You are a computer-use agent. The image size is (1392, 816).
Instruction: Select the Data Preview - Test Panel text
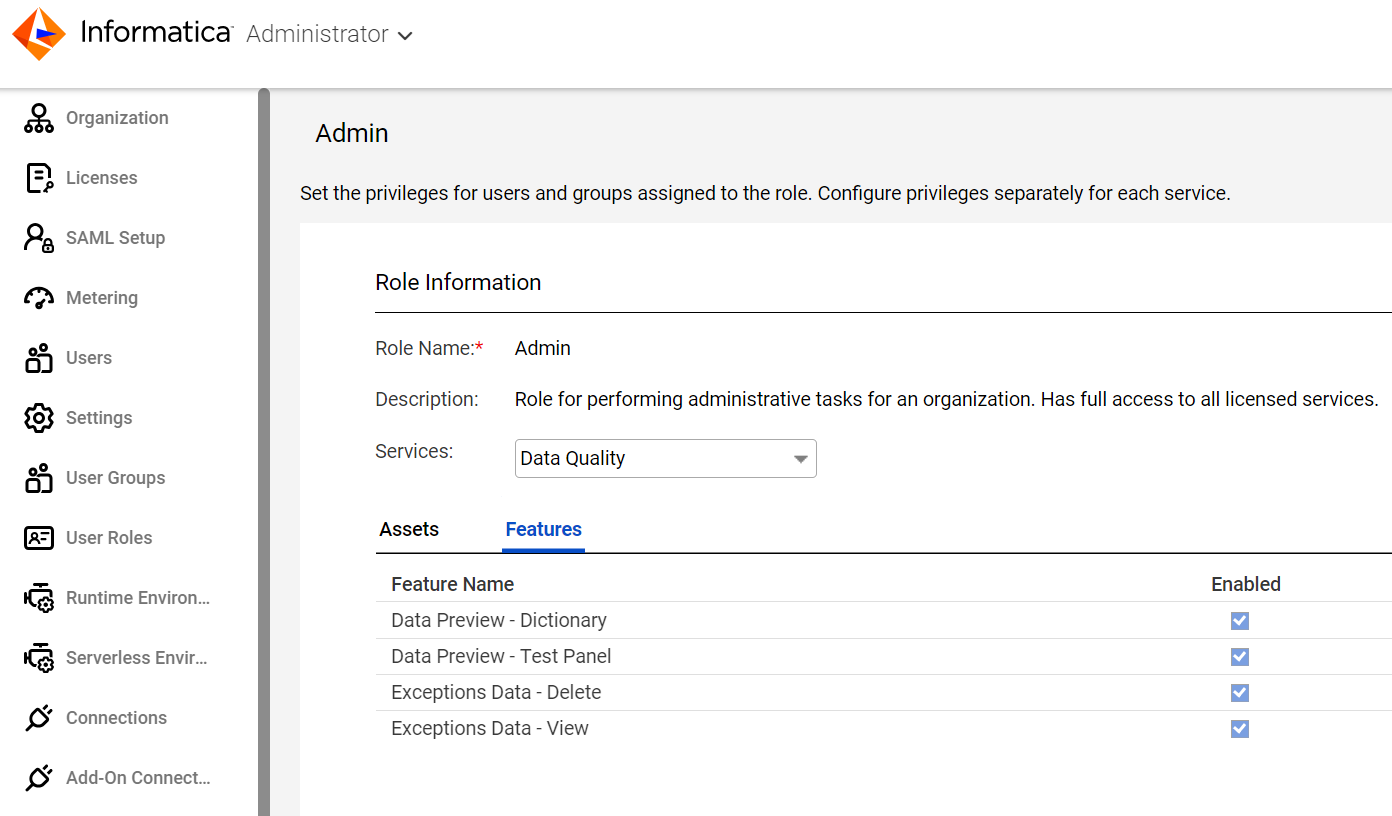501,656
